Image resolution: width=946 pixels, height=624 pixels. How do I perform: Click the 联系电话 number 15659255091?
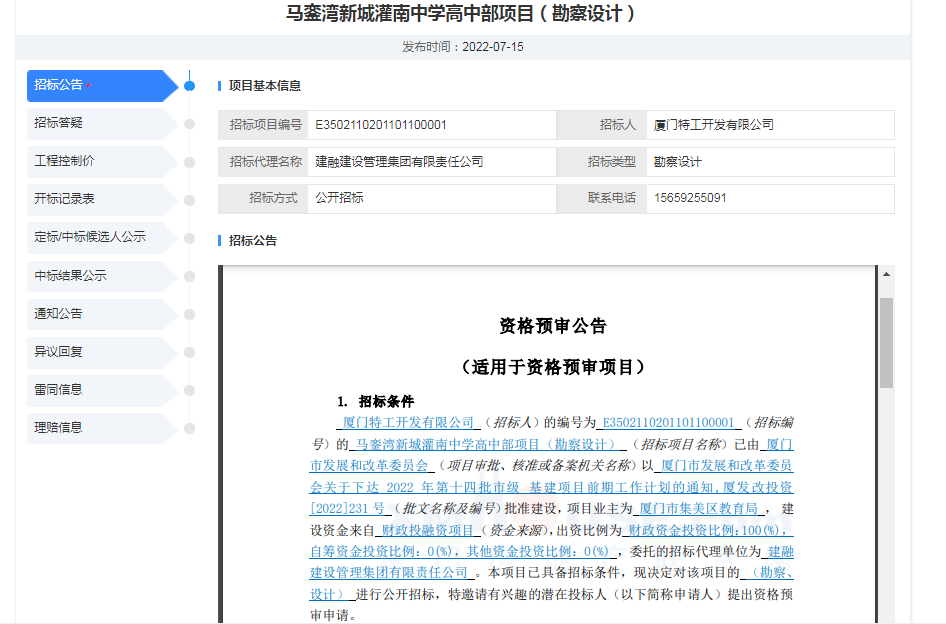pyautogui.click(x=690, y=199)
